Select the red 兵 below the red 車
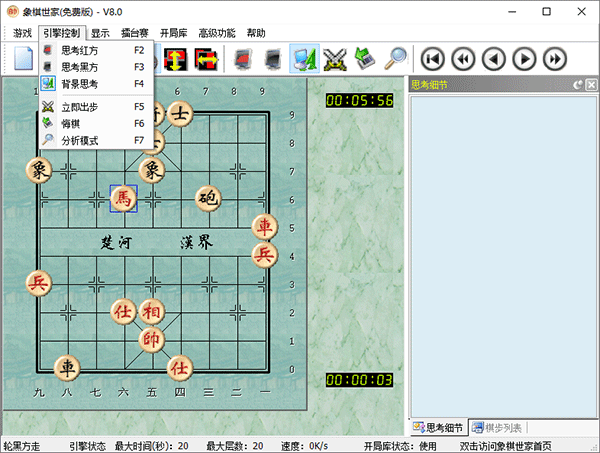 pyautogui.click(x=265, y=255)
